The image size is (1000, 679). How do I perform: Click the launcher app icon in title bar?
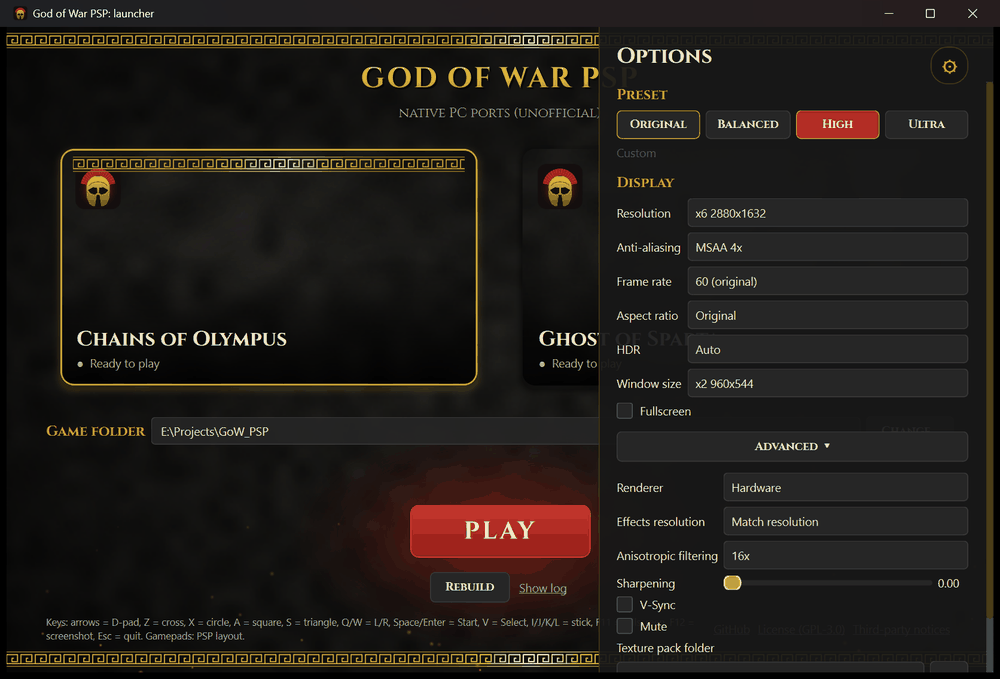[x=20, y=13]
